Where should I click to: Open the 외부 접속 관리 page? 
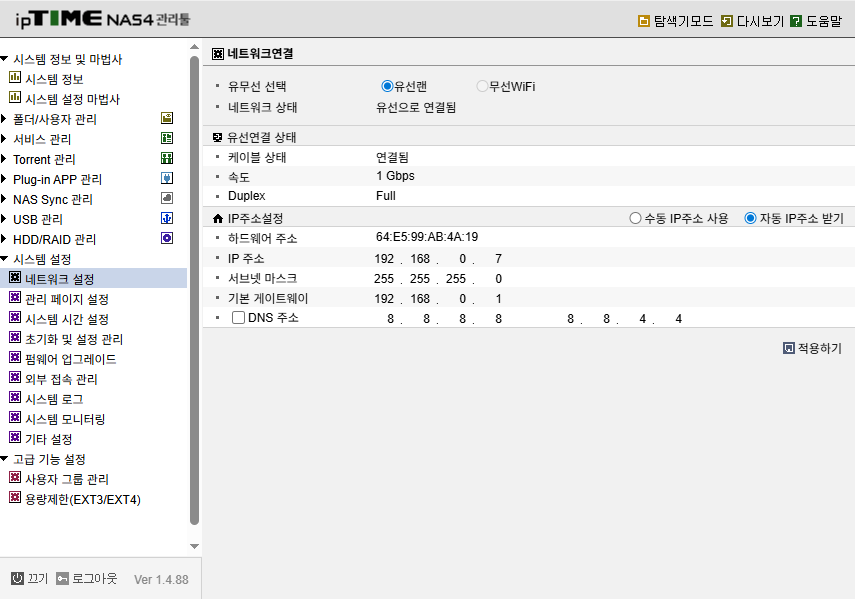pyautogui.click(x=61, y=379)
